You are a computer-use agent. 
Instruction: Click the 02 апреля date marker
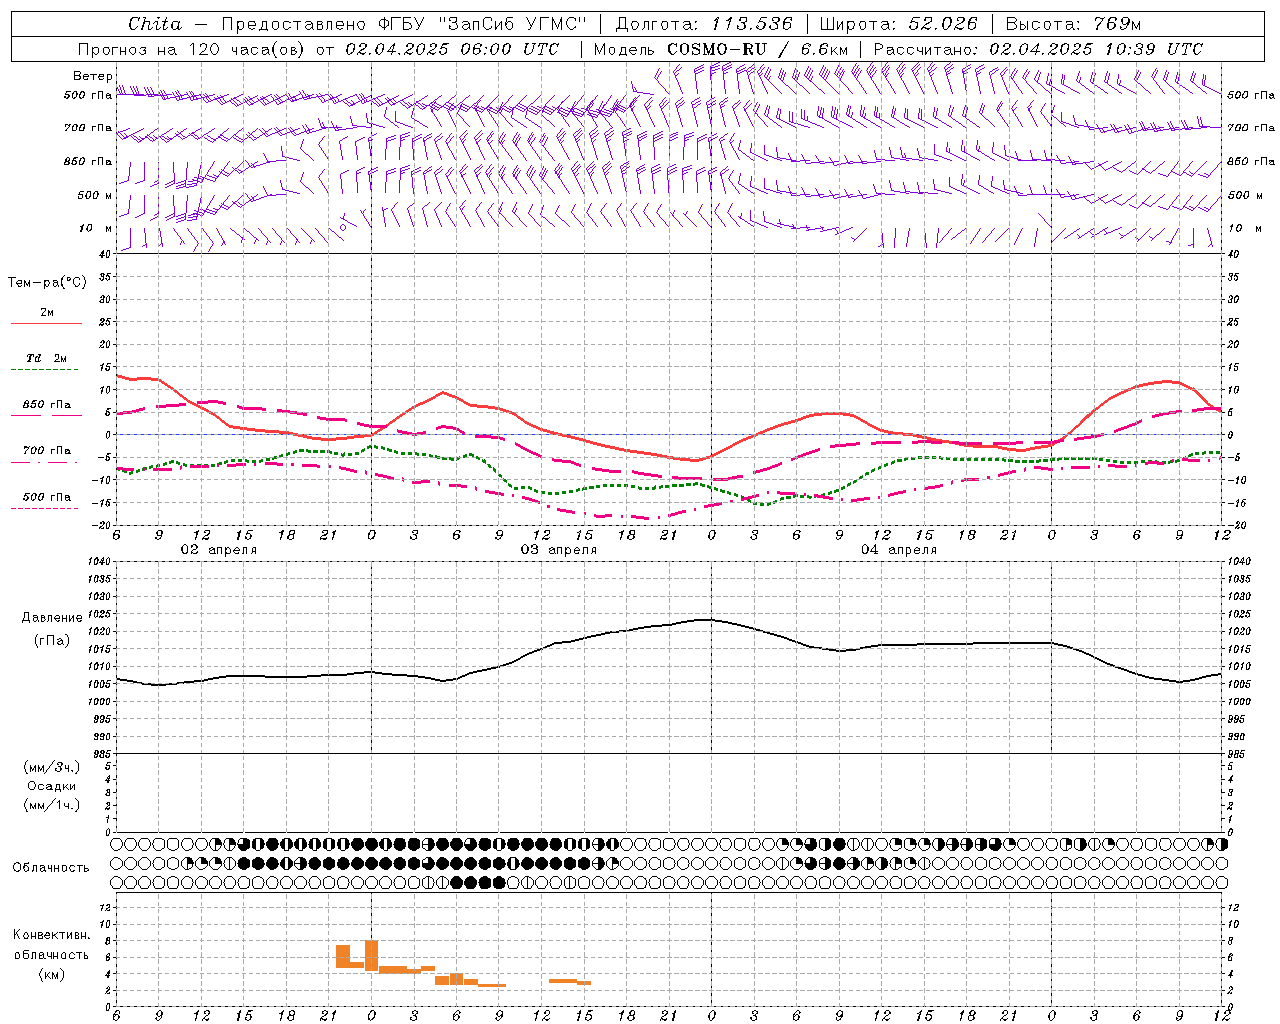(x=218, y=550)
